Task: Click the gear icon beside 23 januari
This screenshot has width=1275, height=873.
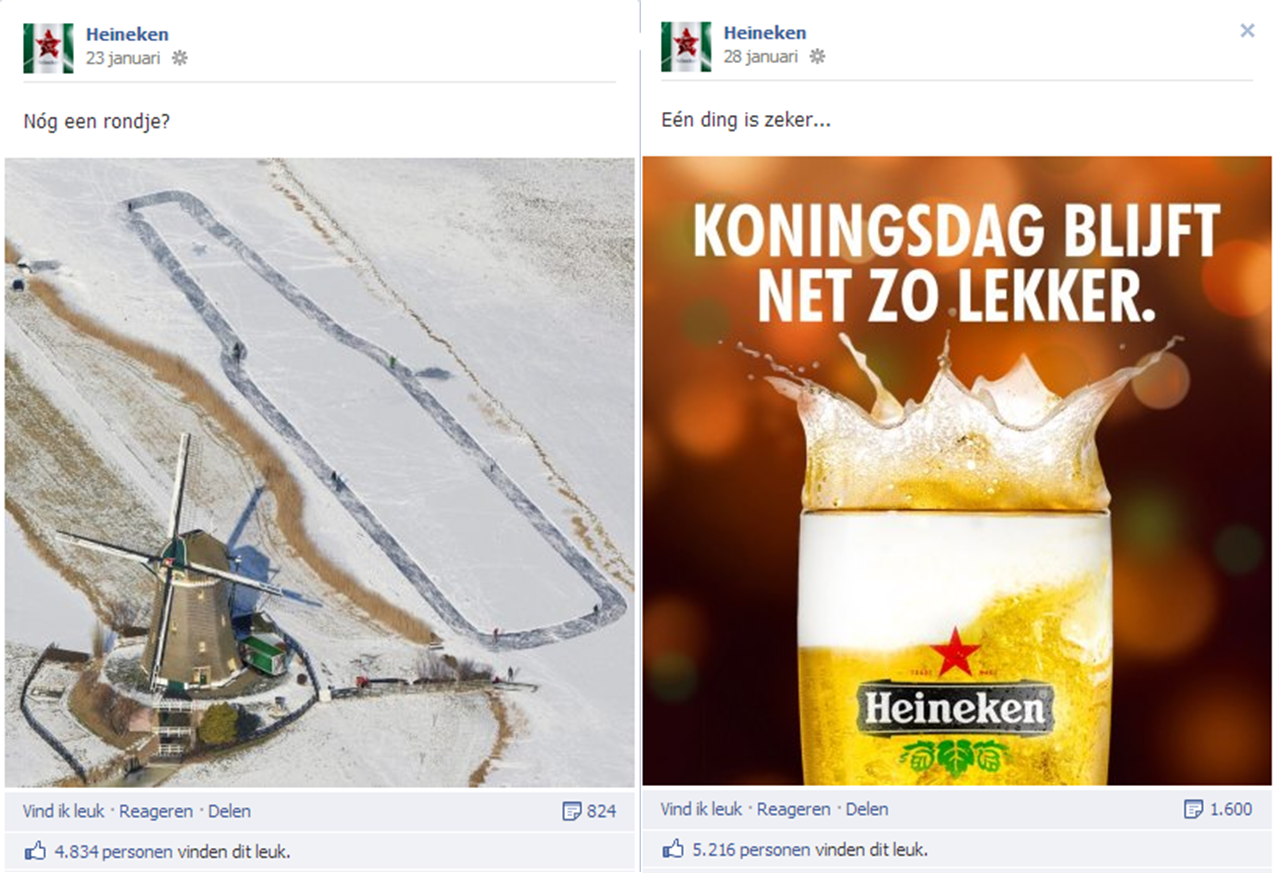Action: tap(179, 58)
